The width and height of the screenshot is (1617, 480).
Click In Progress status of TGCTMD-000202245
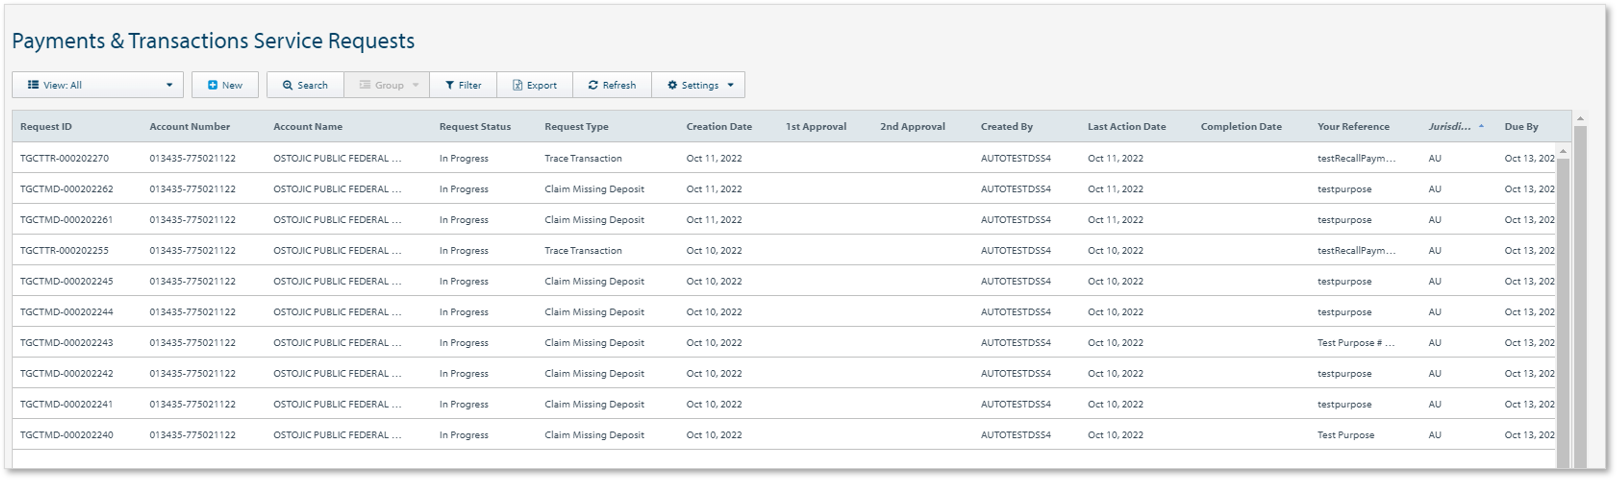tap(464, 281)
